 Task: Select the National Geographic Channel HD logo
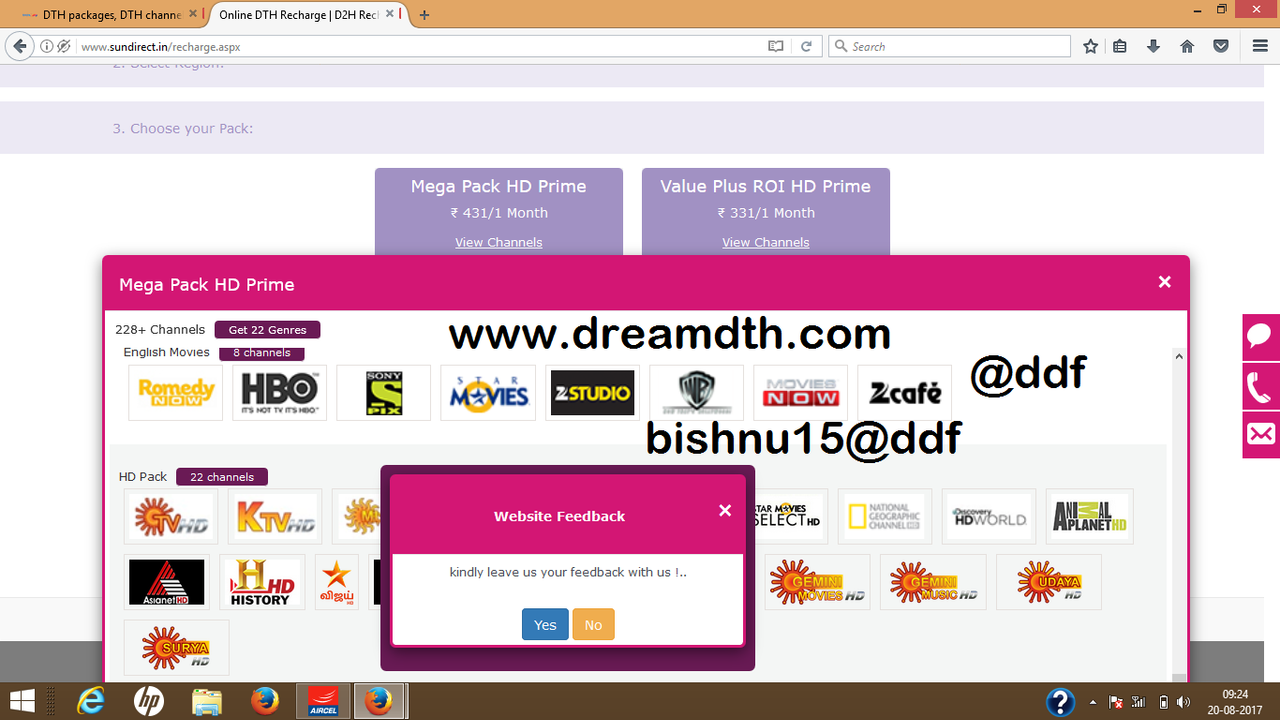[x=885, y=516]
